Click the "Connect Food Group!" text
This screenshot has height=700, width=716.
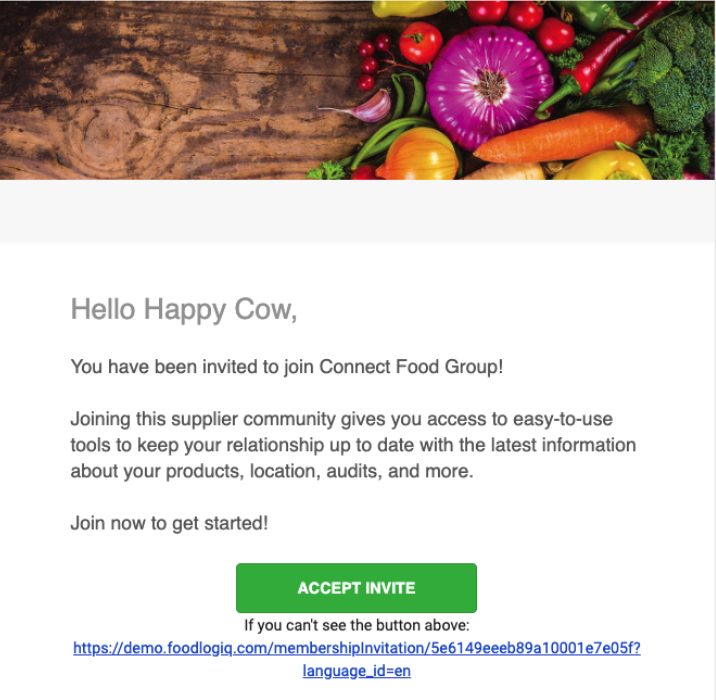click(x=411, y=367)
